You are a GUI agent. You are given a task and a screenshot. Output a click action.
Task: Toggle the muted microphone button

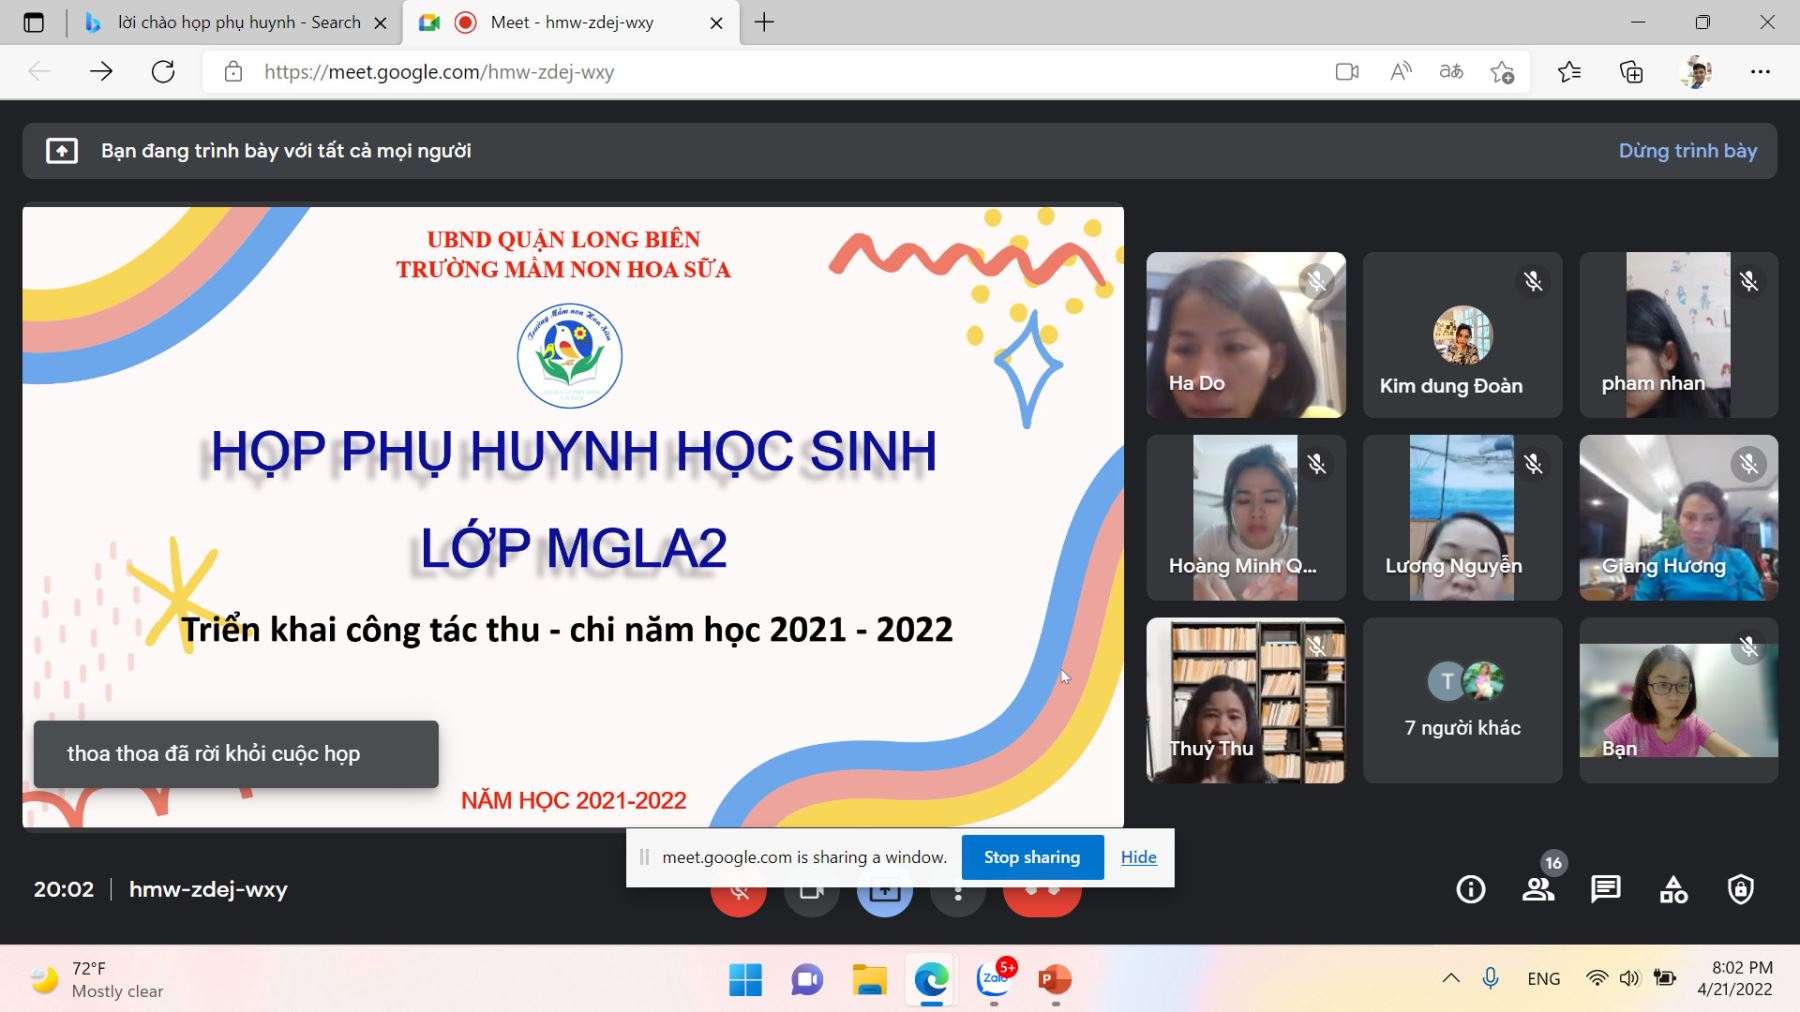739,899
